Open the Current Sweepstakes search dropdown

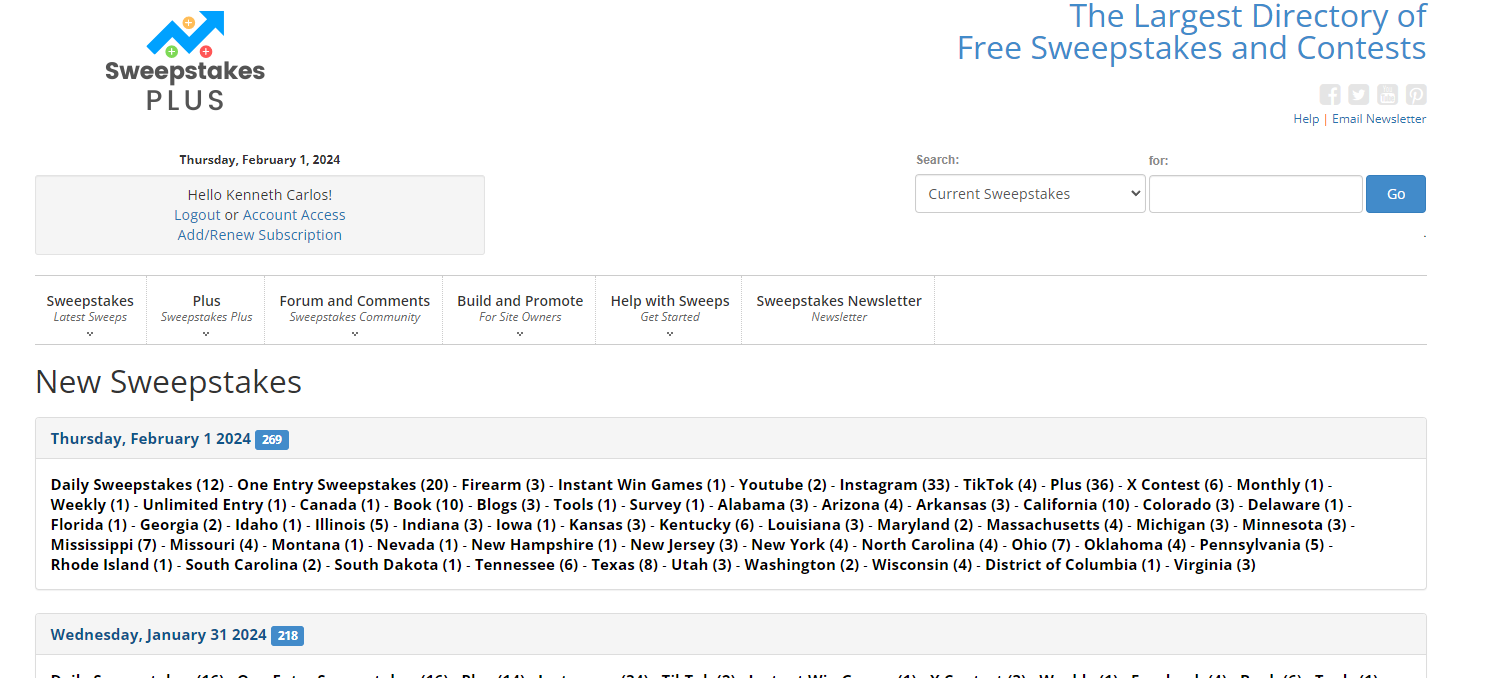click(x=1029, y=194)
